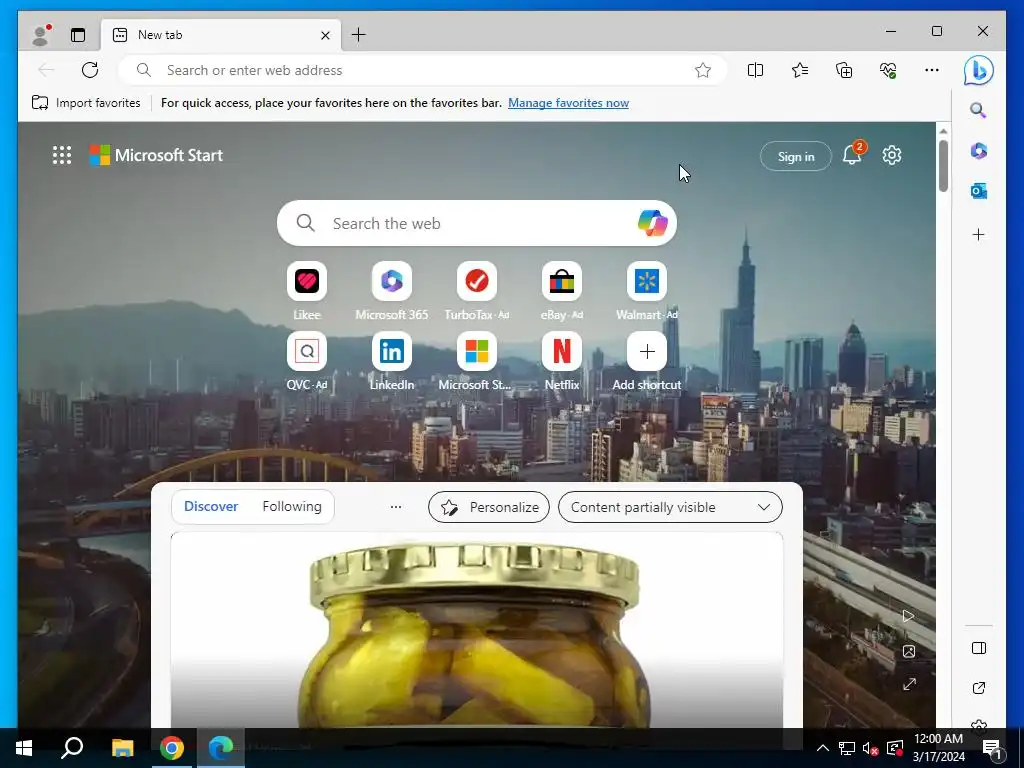1024x768 pixels.
Task: Open the Microsoft Store shortcut tile
Action: (x=477, y=361)
